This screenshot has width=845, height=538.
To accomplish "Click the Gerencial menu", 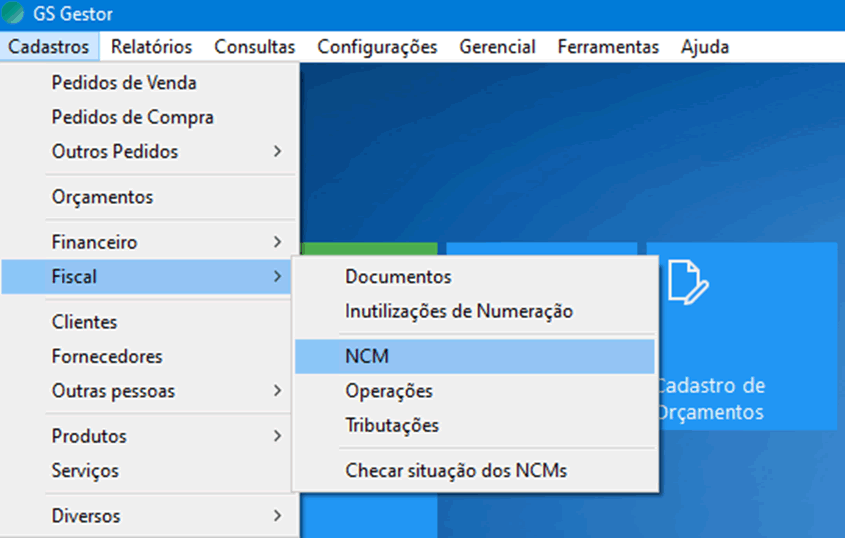I will click(497, 47).
